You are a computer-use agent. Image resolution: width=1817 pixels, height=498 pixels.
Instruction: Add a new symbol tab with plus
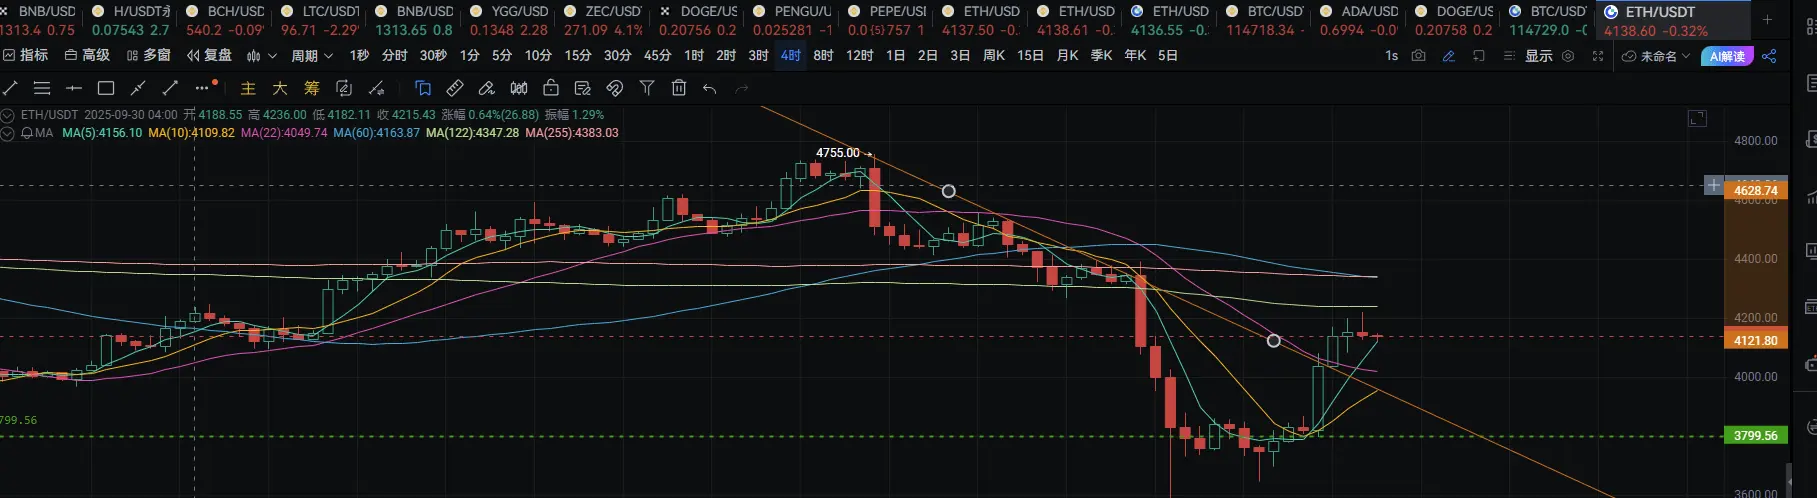click(x=1767, y=19)
